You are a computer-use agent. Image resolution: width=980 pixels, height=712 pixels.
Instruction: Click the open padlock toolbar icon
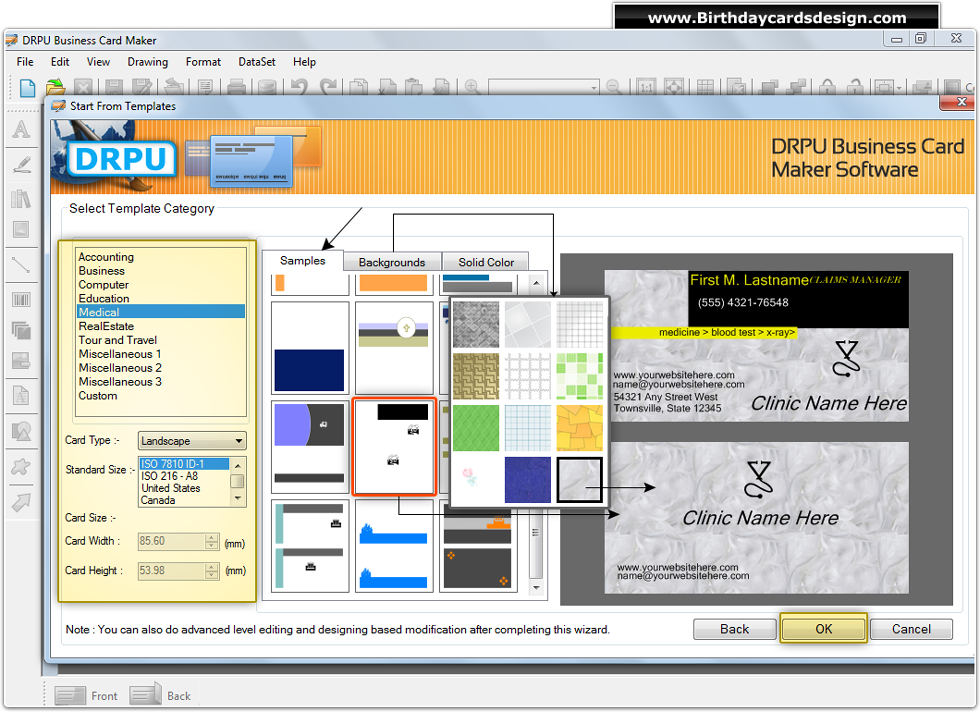point(854,87)
